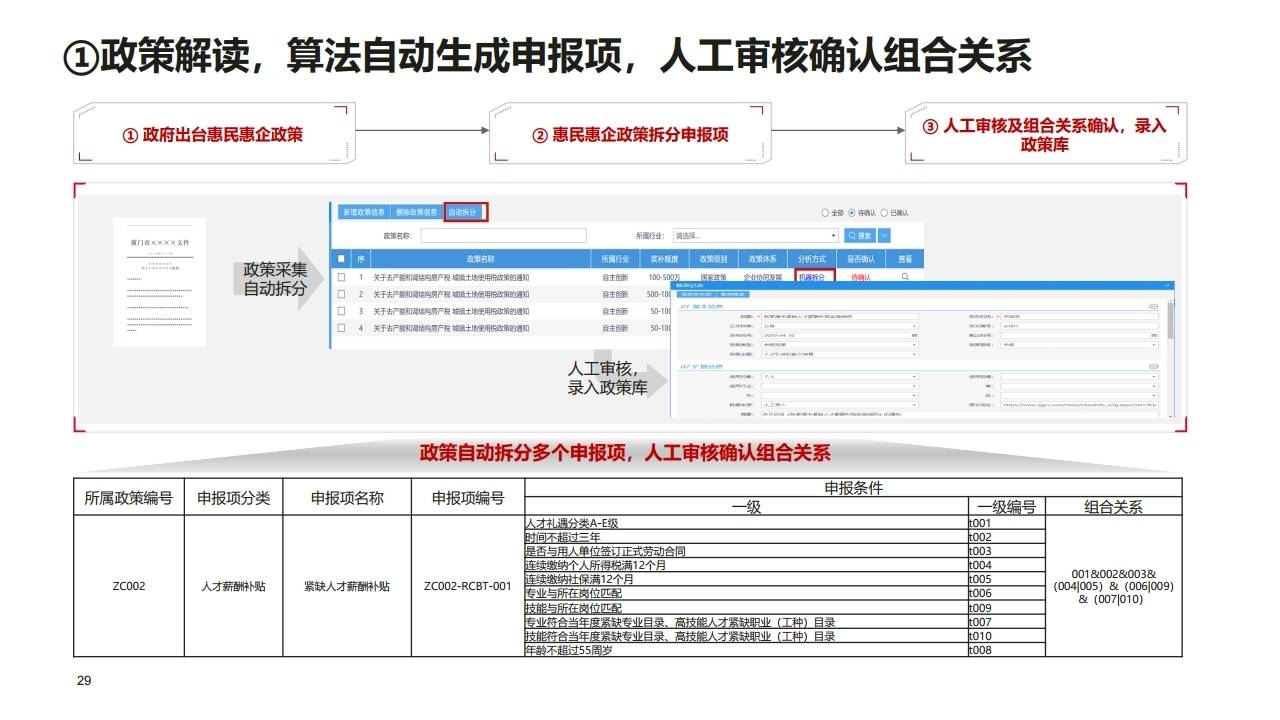Click the 是否确认 column header

[x=861, y=259]
